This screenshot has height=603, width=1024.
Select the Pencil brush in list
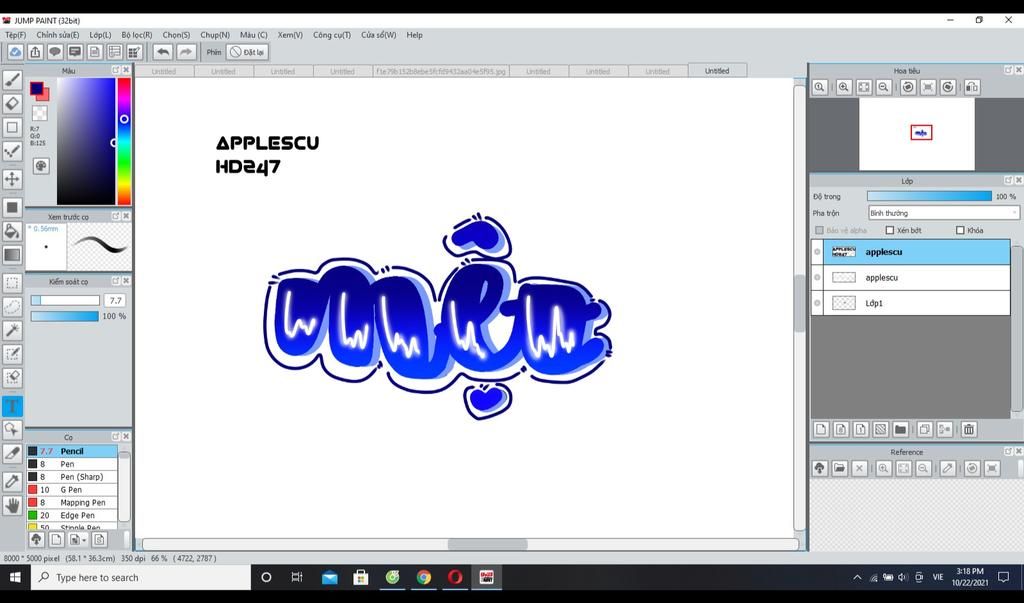72,451
